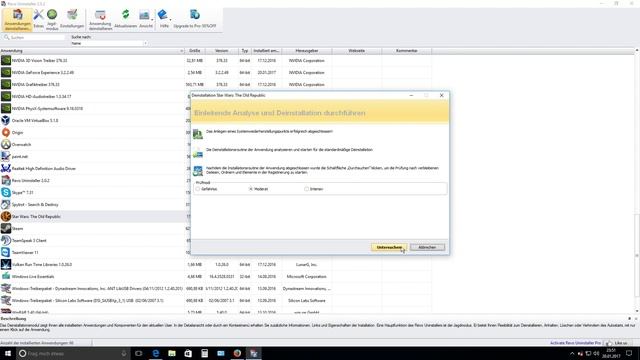Viewport: 640px width, 360px height.
Task: Sort by the Kommentar column header
Action: (407, 51)
